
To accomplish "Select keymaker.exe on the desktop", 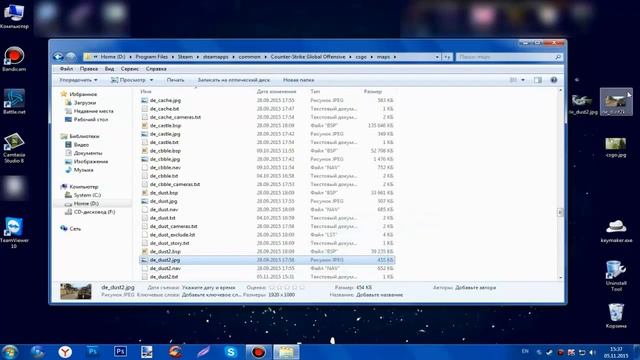I will coord(616,231).
